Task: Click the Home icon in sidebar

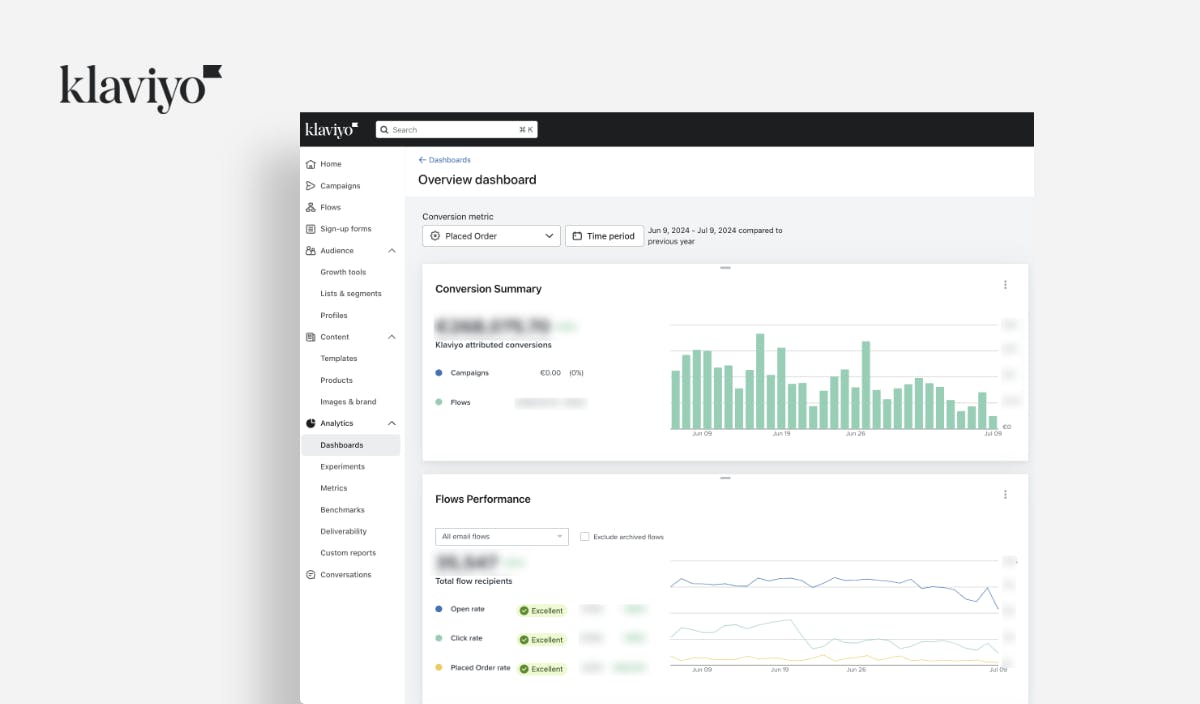Action: 311,164
